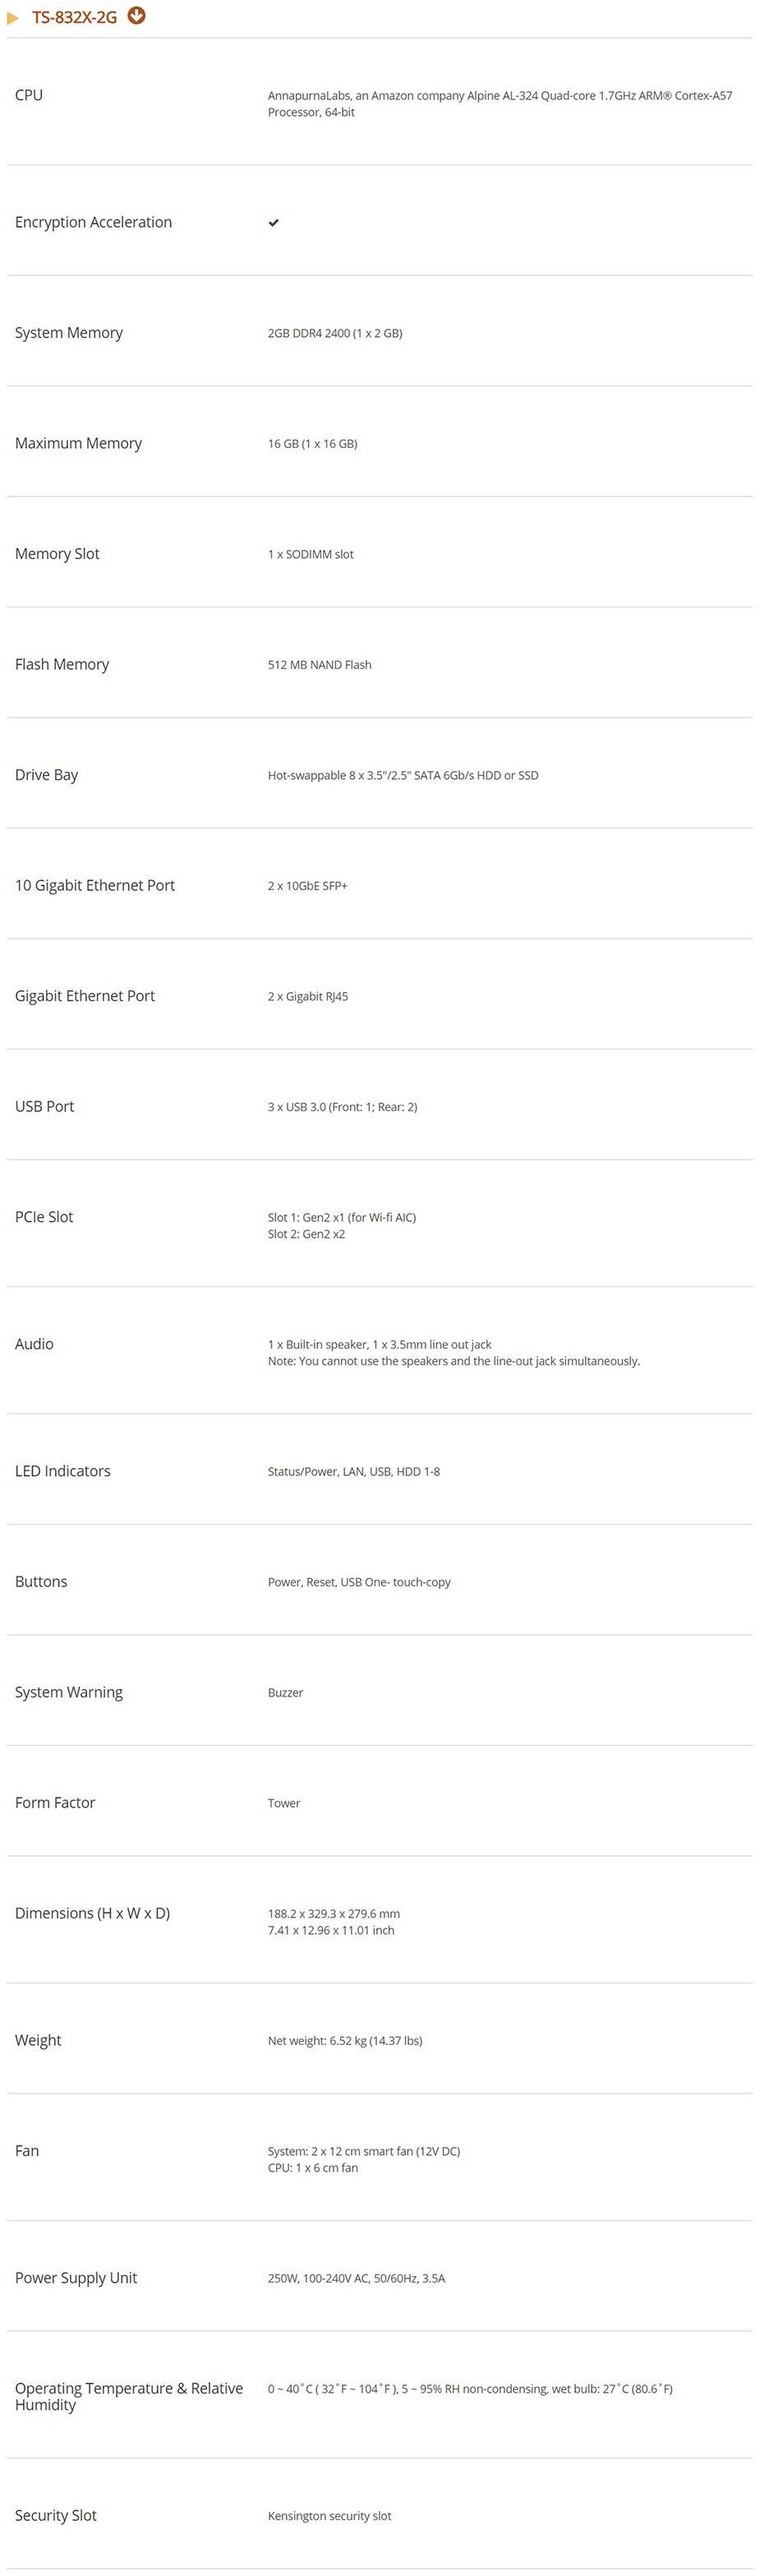Click the PCIe Slot label
This screenshot has width=760, height=2576.
coord(44,1217)
